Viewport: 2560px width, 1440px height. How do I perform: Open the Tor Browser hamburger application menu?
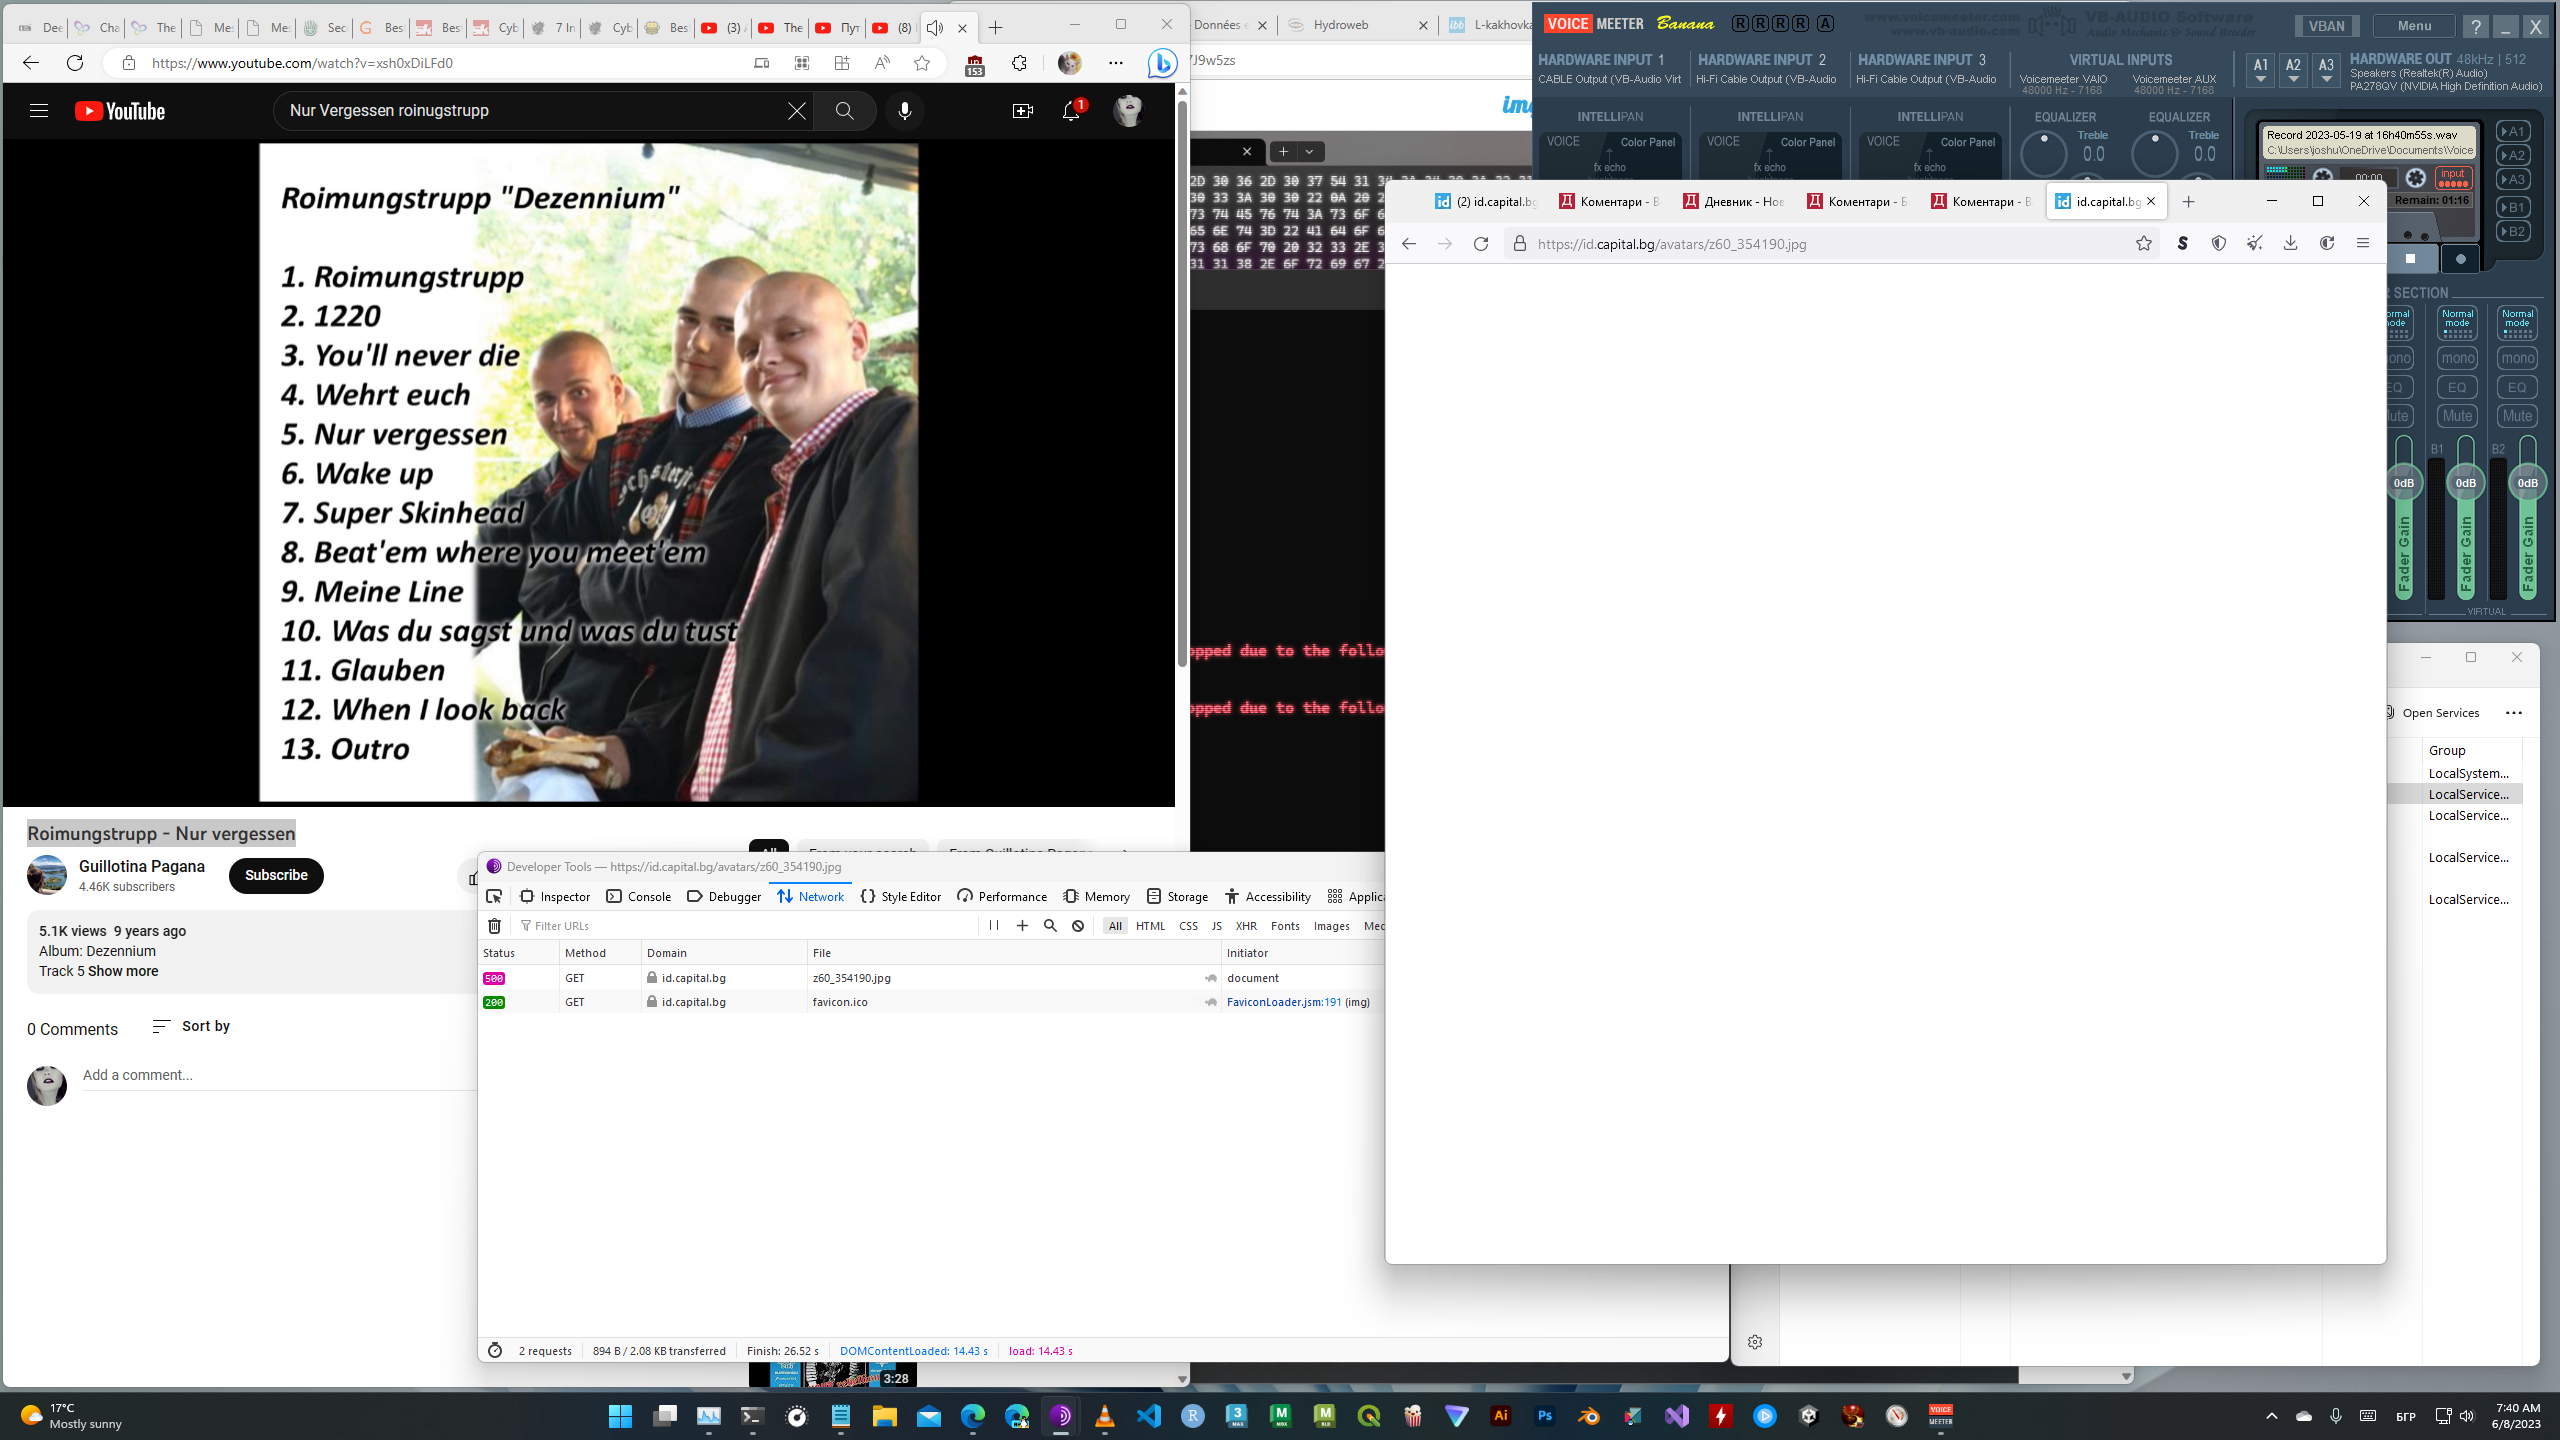click(x=2363, y=244)
